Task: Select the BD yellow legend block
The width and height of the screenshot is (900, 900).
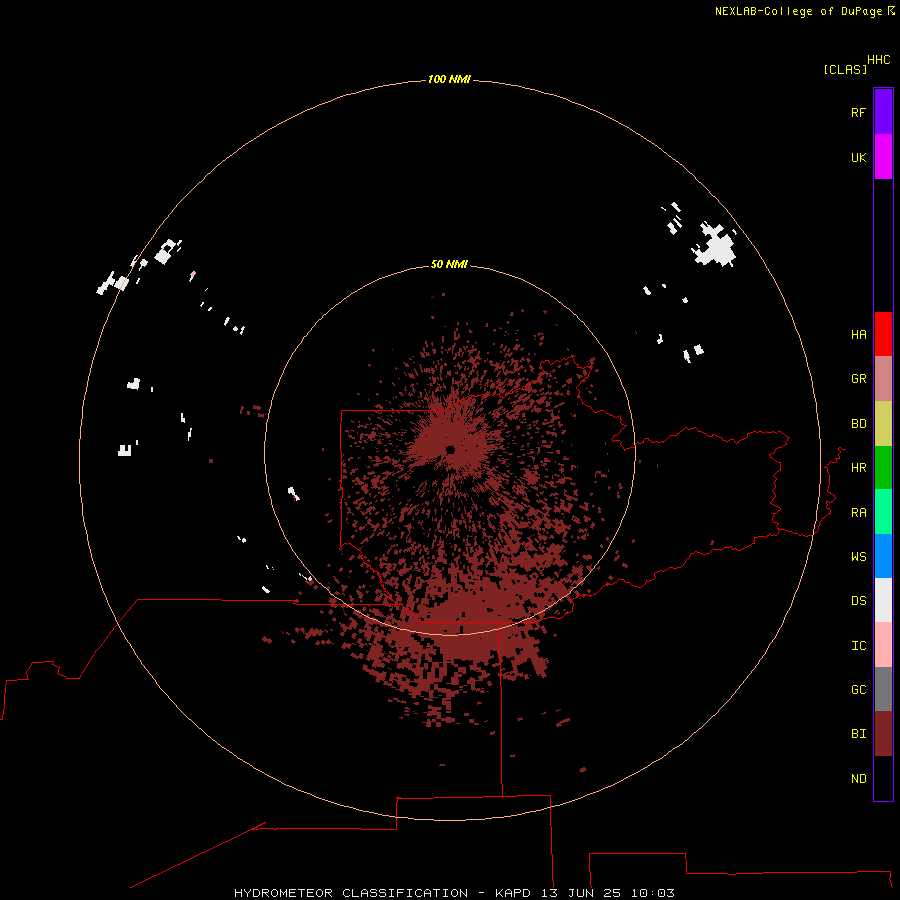Action: pyautogui.click(x=883, y=423)
